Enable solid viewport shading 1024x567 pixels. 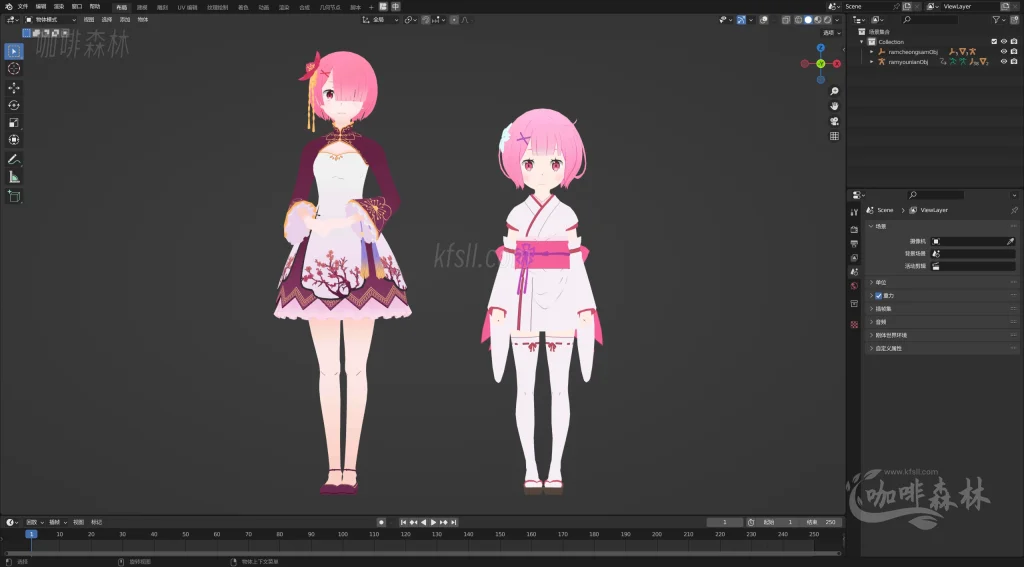click(808, 20)
